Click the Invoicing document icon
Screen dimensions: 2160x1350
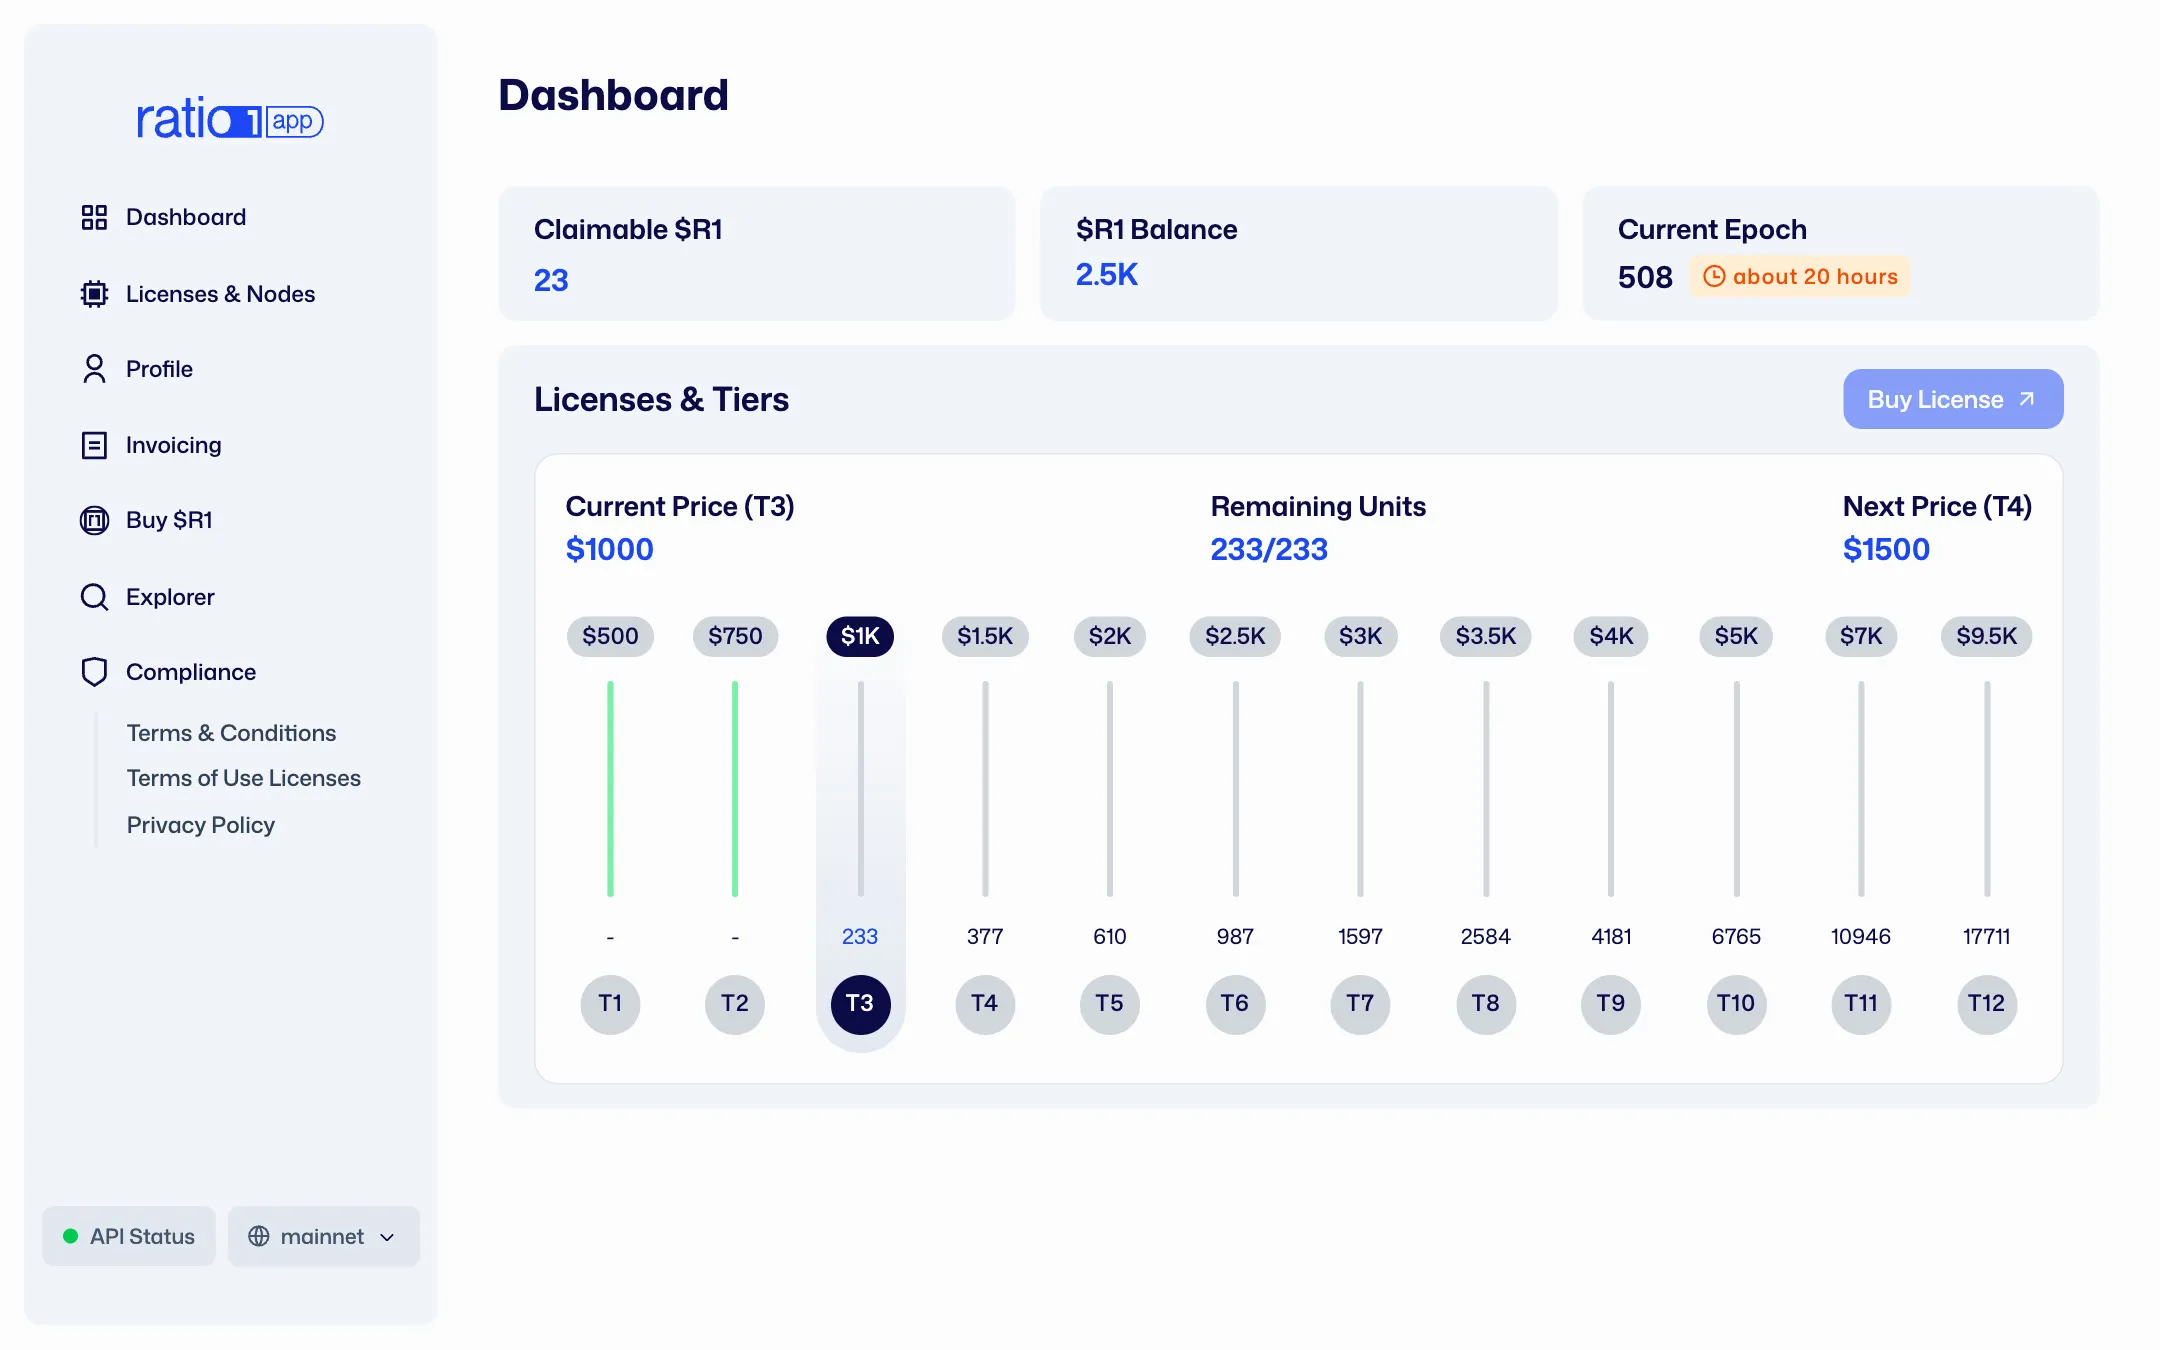(x=94, y=445)
